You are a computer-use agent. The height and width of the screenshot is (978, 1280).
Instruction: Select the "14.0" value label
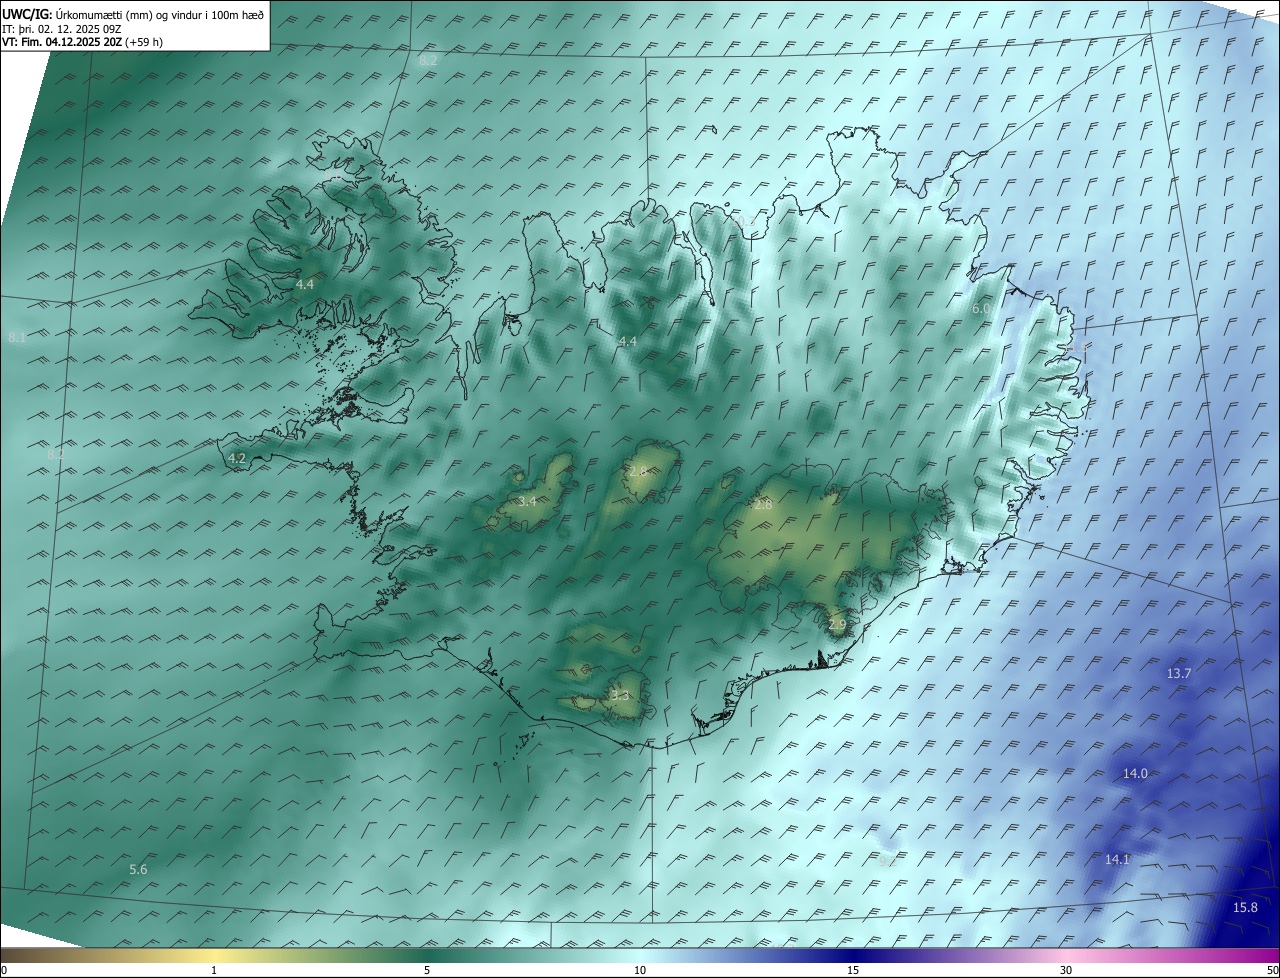click(x=1135, y=773)
